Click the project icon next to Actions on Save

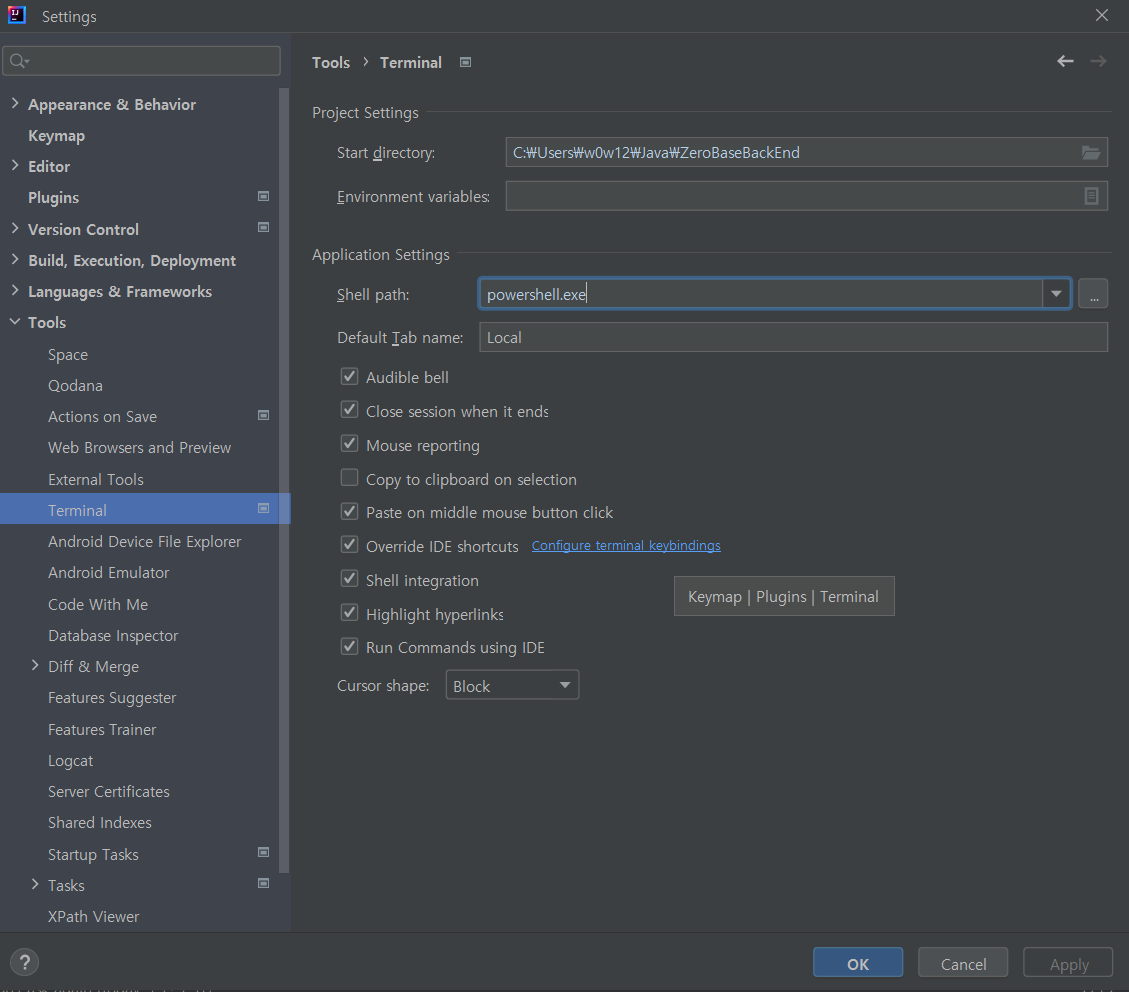tap(264, 415)
